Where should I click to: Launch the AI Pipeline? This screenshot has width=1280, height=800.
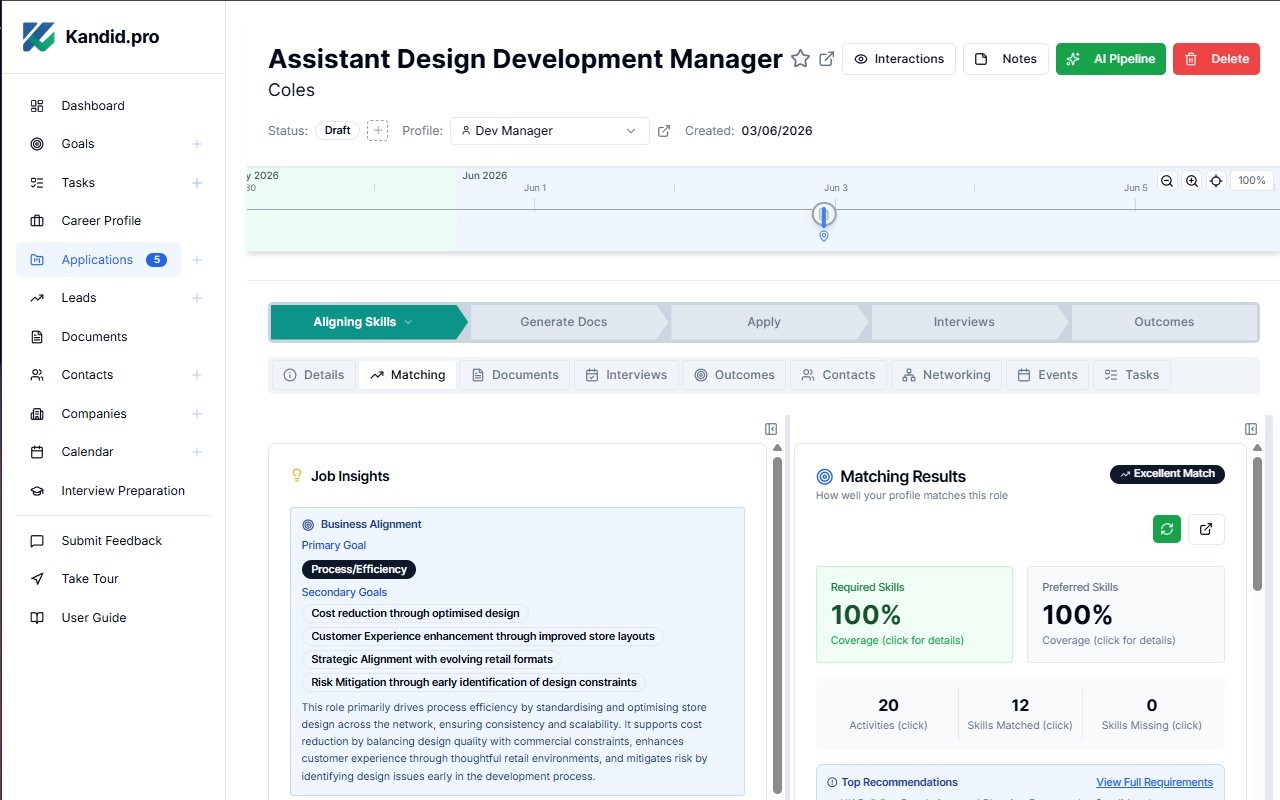point(1111,59)
